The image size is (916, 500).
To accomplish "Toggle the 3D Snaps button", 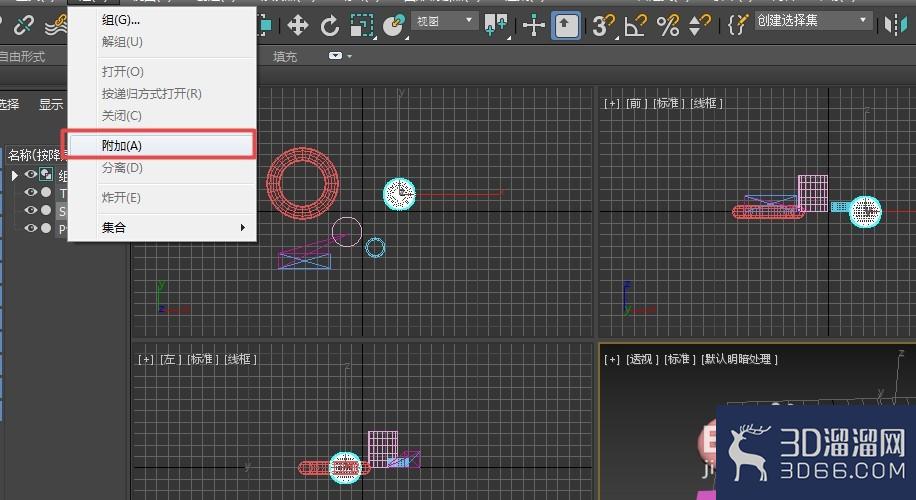I will 603,26.
